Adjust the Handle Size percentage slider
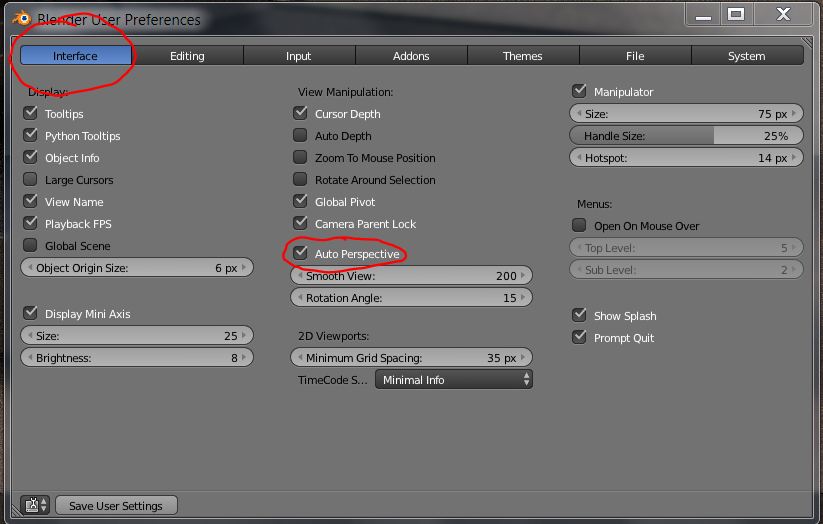 (x=687, y=135)
